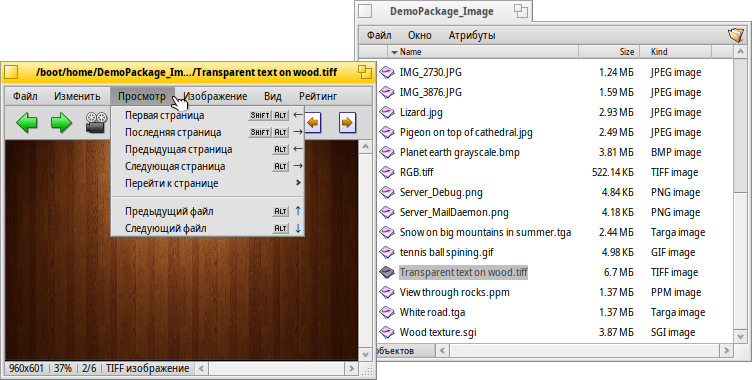Click the resize corner of the image viewer window
Screen dimensions: 752x380
pyautogui.click(x=367, y=369)
